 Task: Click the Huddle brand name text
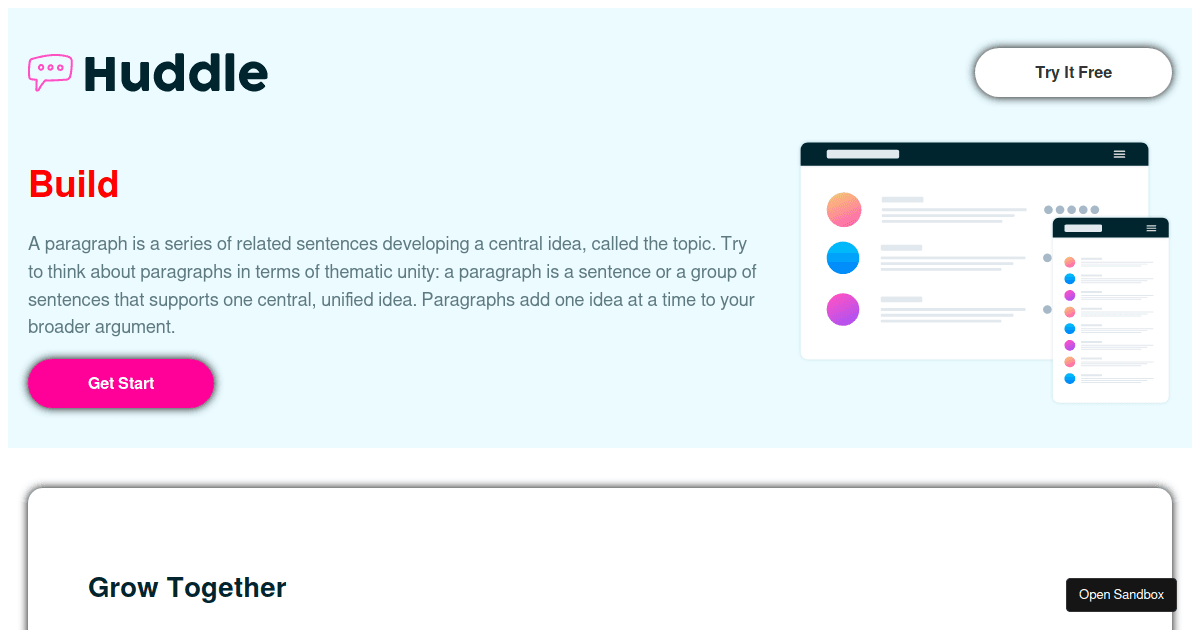[x=176, y=73]
